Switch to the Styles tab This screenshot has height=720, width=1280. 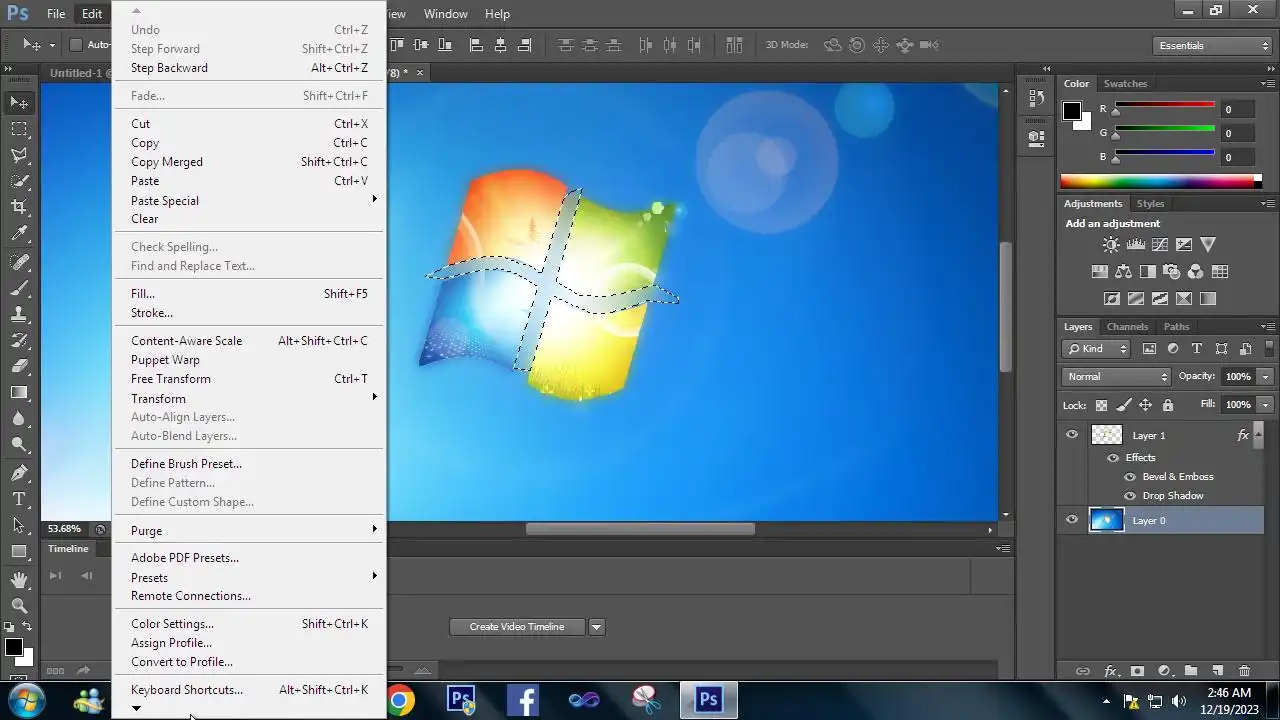(x=1150, y=204)
